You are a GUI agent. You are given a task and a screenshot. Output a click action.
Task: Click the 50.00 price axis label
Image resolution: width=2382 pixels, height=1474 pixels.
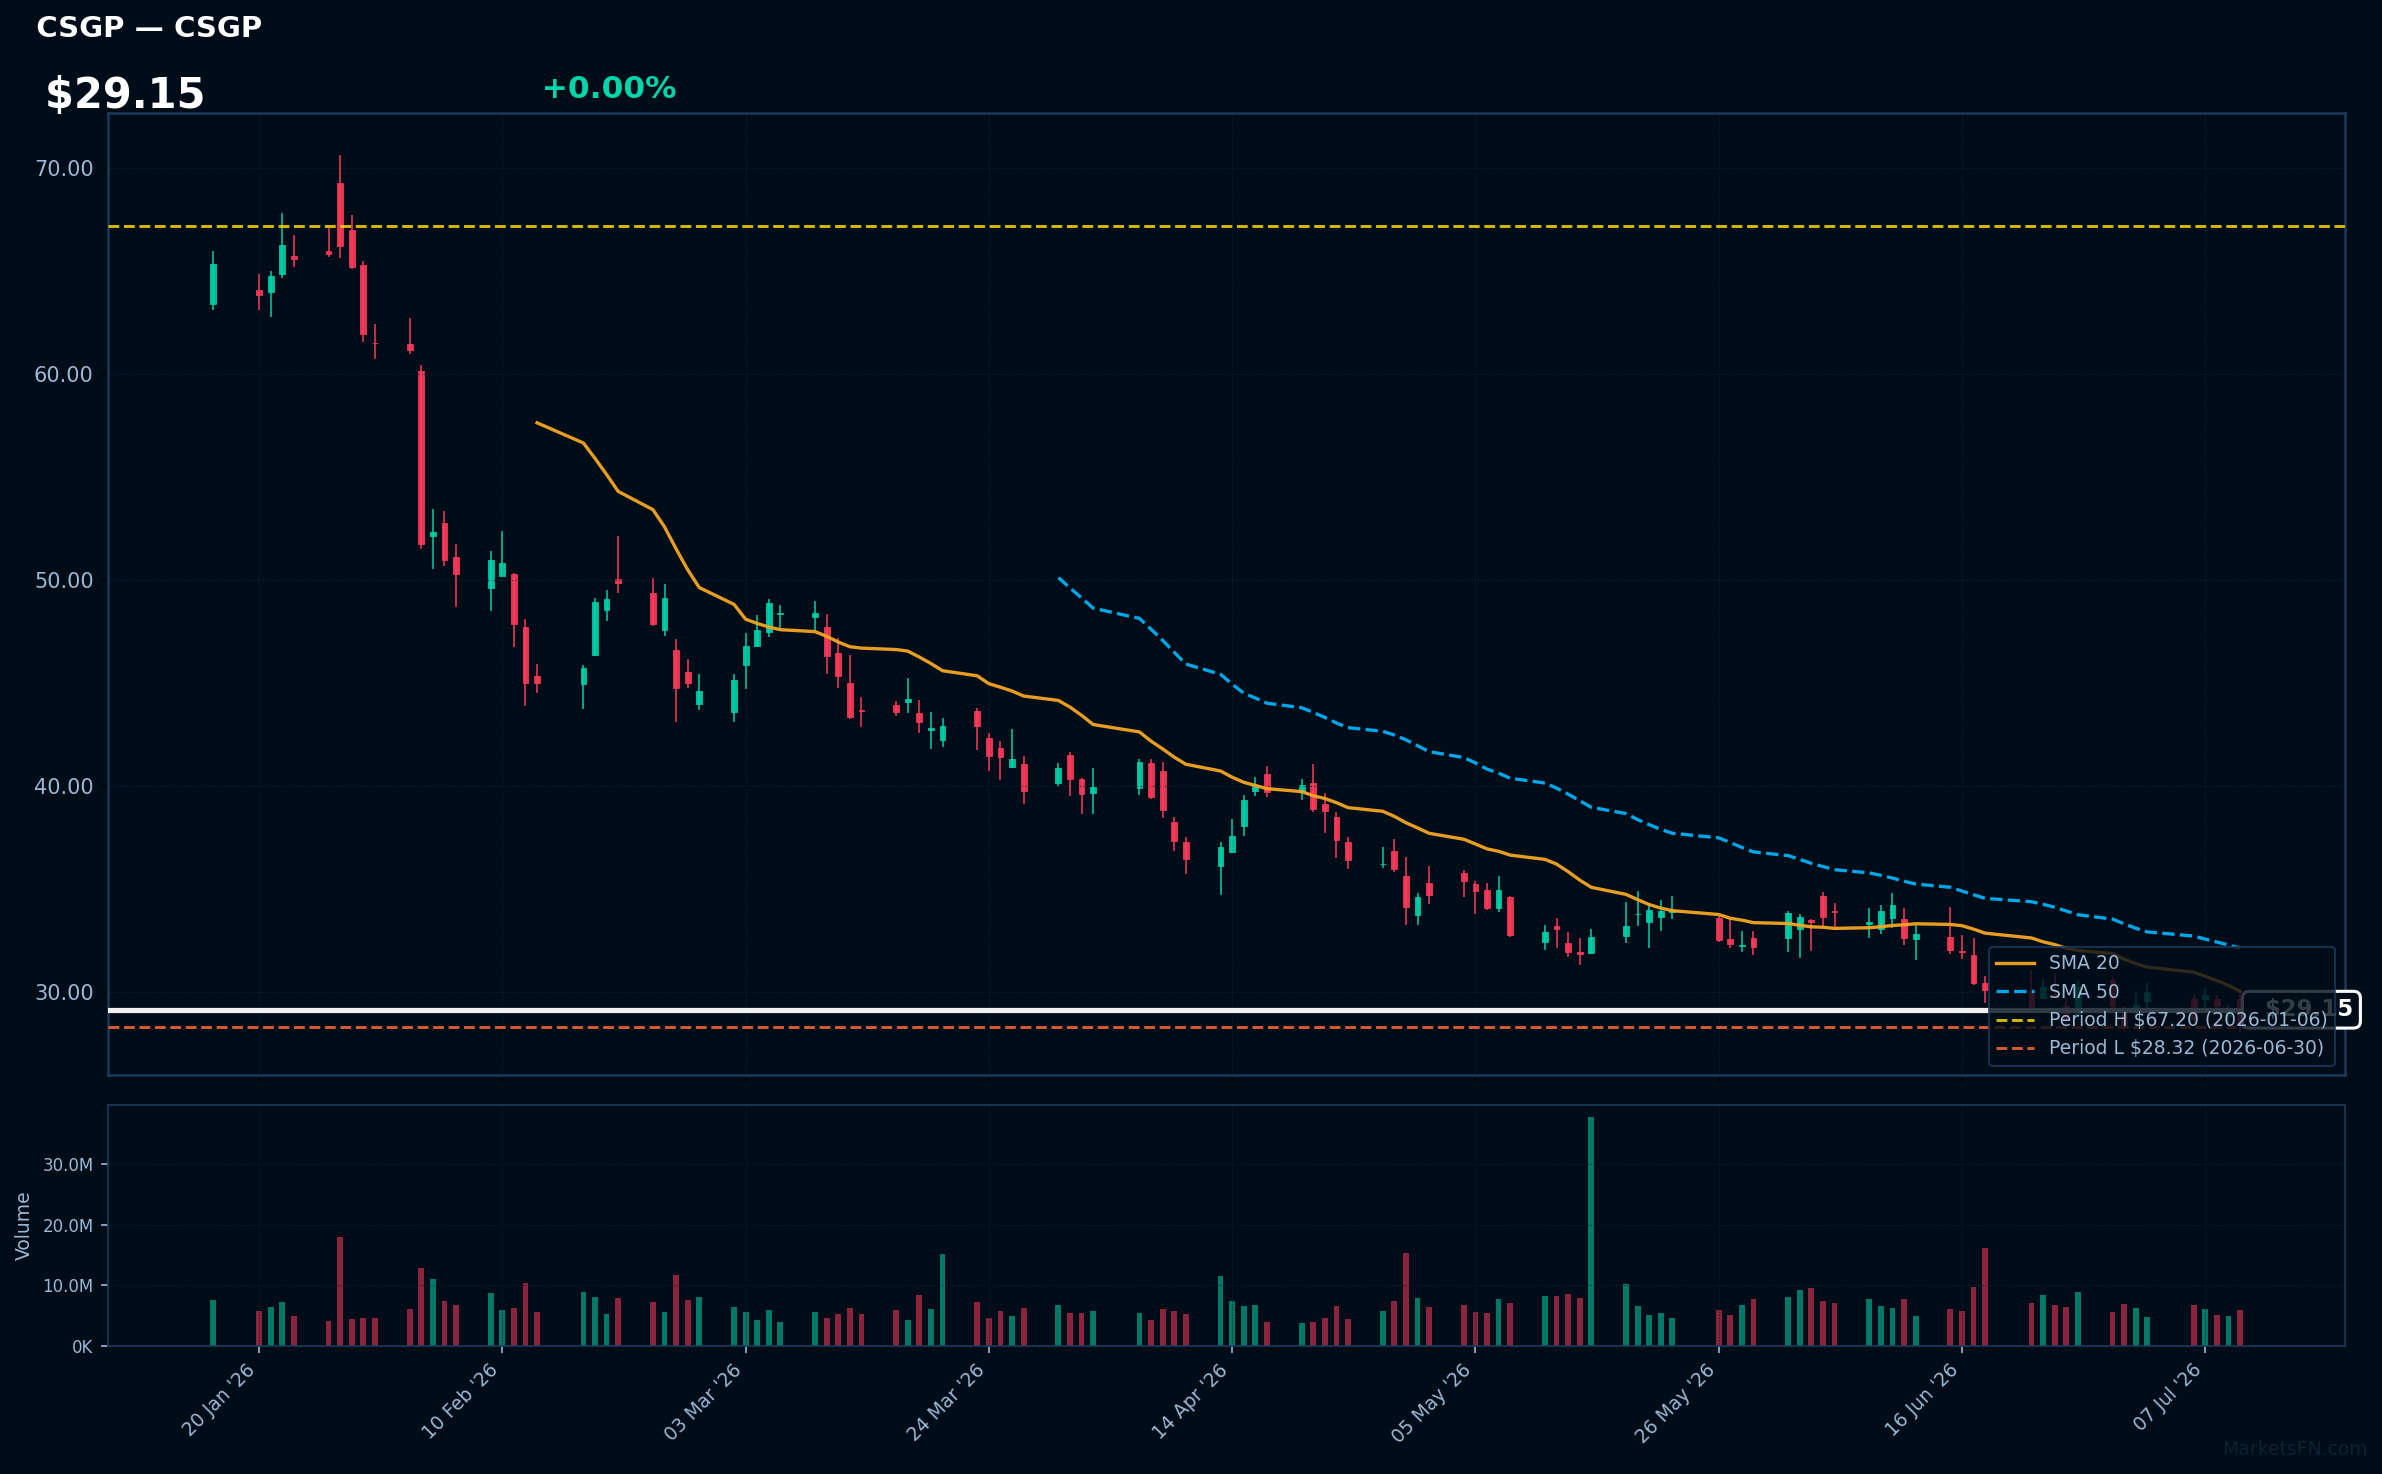[x=64, y=580]
